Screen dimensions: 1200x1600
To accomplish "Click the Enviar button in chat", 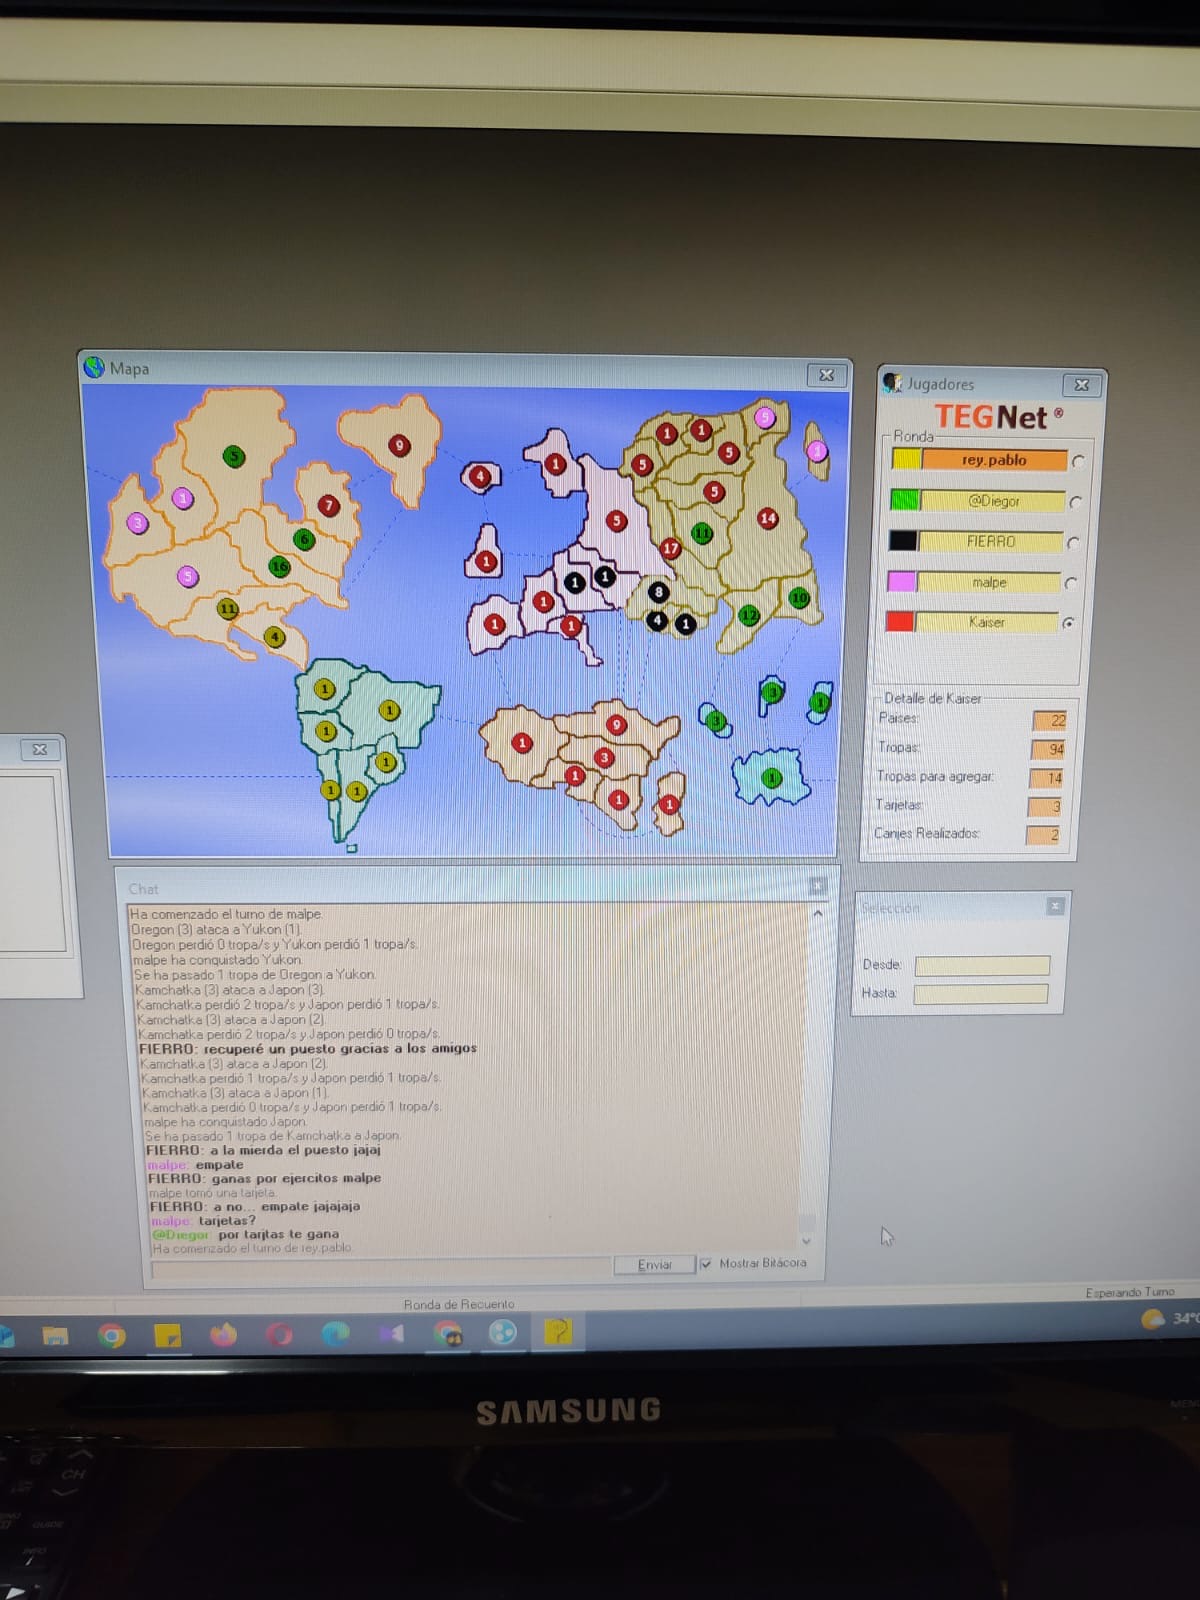I will [655, 1265].
